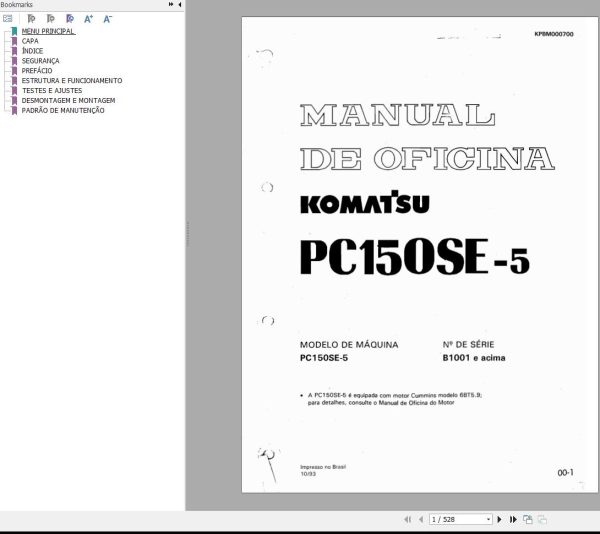The height and width of the screenshot is (534, 600).
Task: Open DESMONTAGEM E MONTAGEM bookmark
Action: [x=68, y=101]
